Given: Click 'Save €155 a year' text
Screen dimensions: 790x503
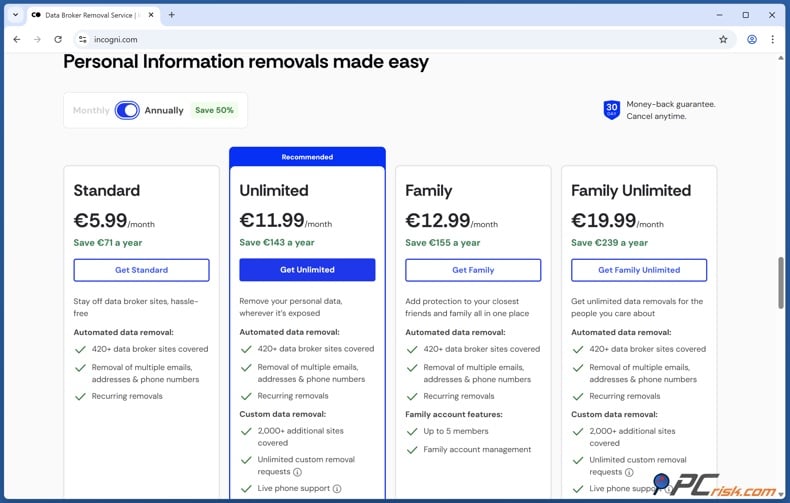Looking at the screenshot, I should pyautogui.click(x=442, y=243).
